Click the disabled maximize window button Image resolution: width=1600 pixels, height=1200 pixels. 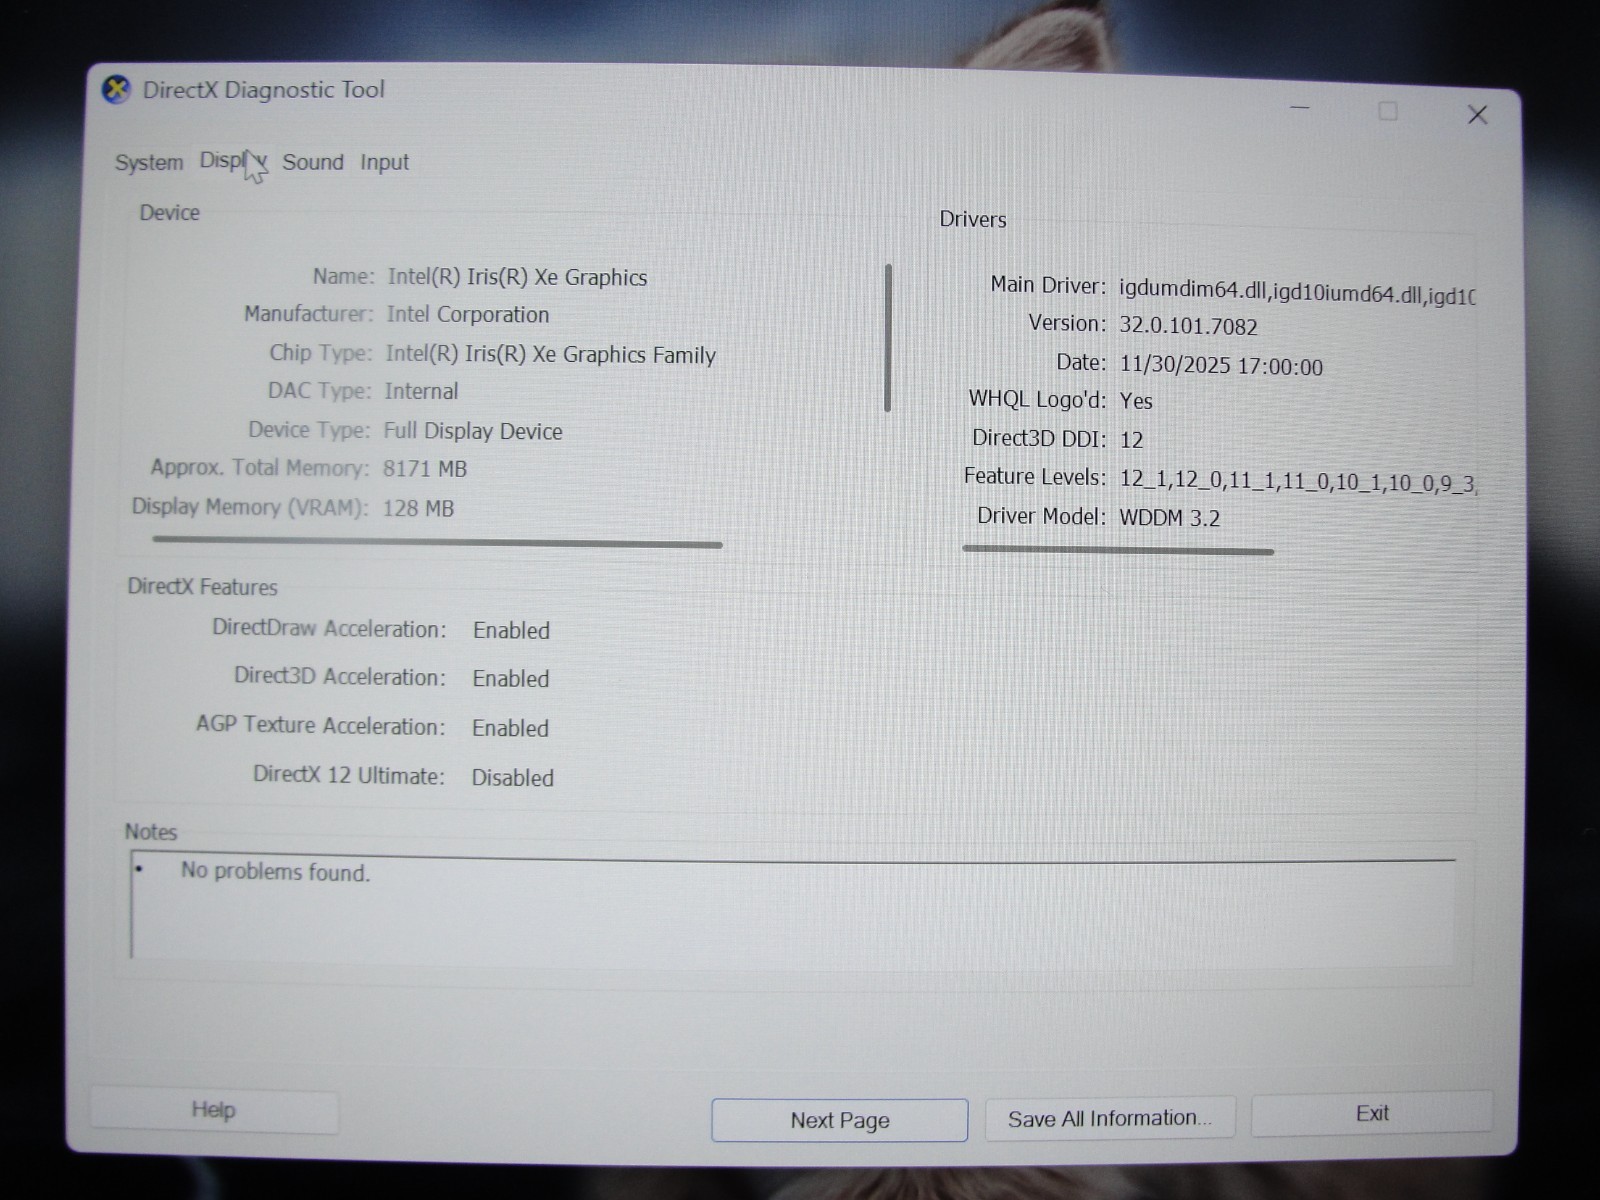1388,111
